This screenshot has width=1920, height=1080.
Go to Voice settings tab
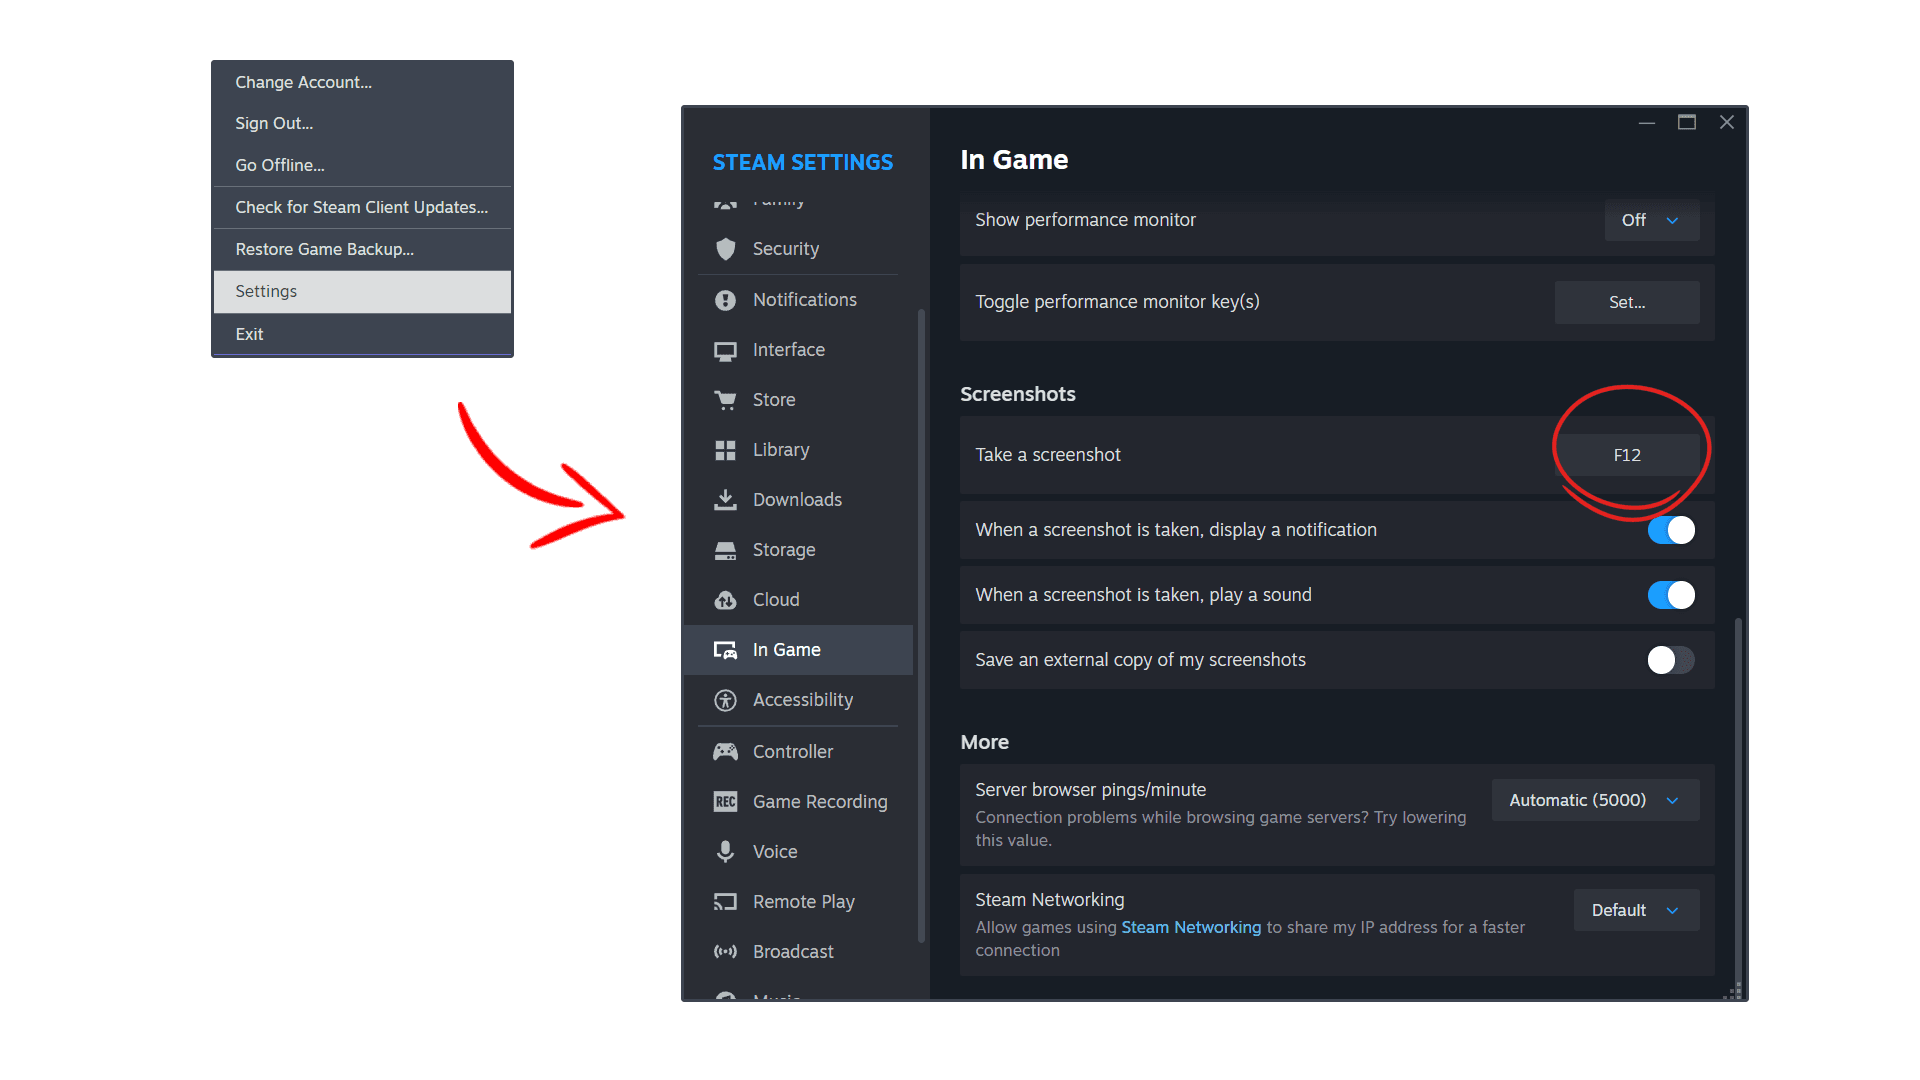(x=798, y=852)
